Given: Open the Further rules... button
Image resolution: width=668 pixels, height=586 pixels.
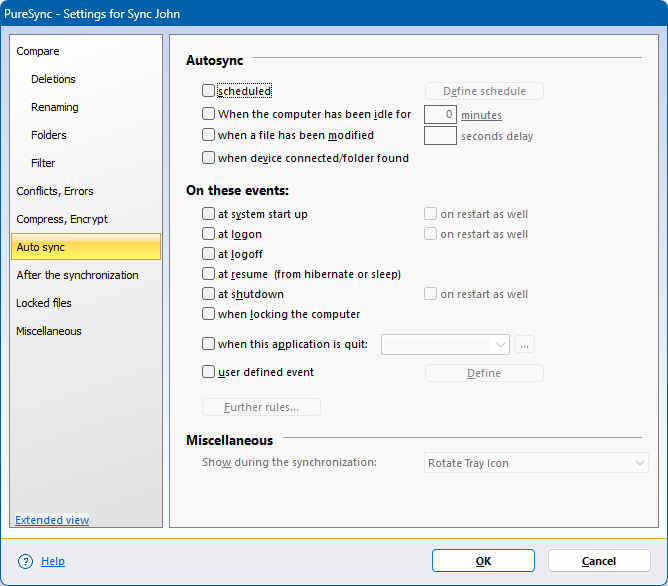Looking at the screenshot, I should (x=261, y=407).
